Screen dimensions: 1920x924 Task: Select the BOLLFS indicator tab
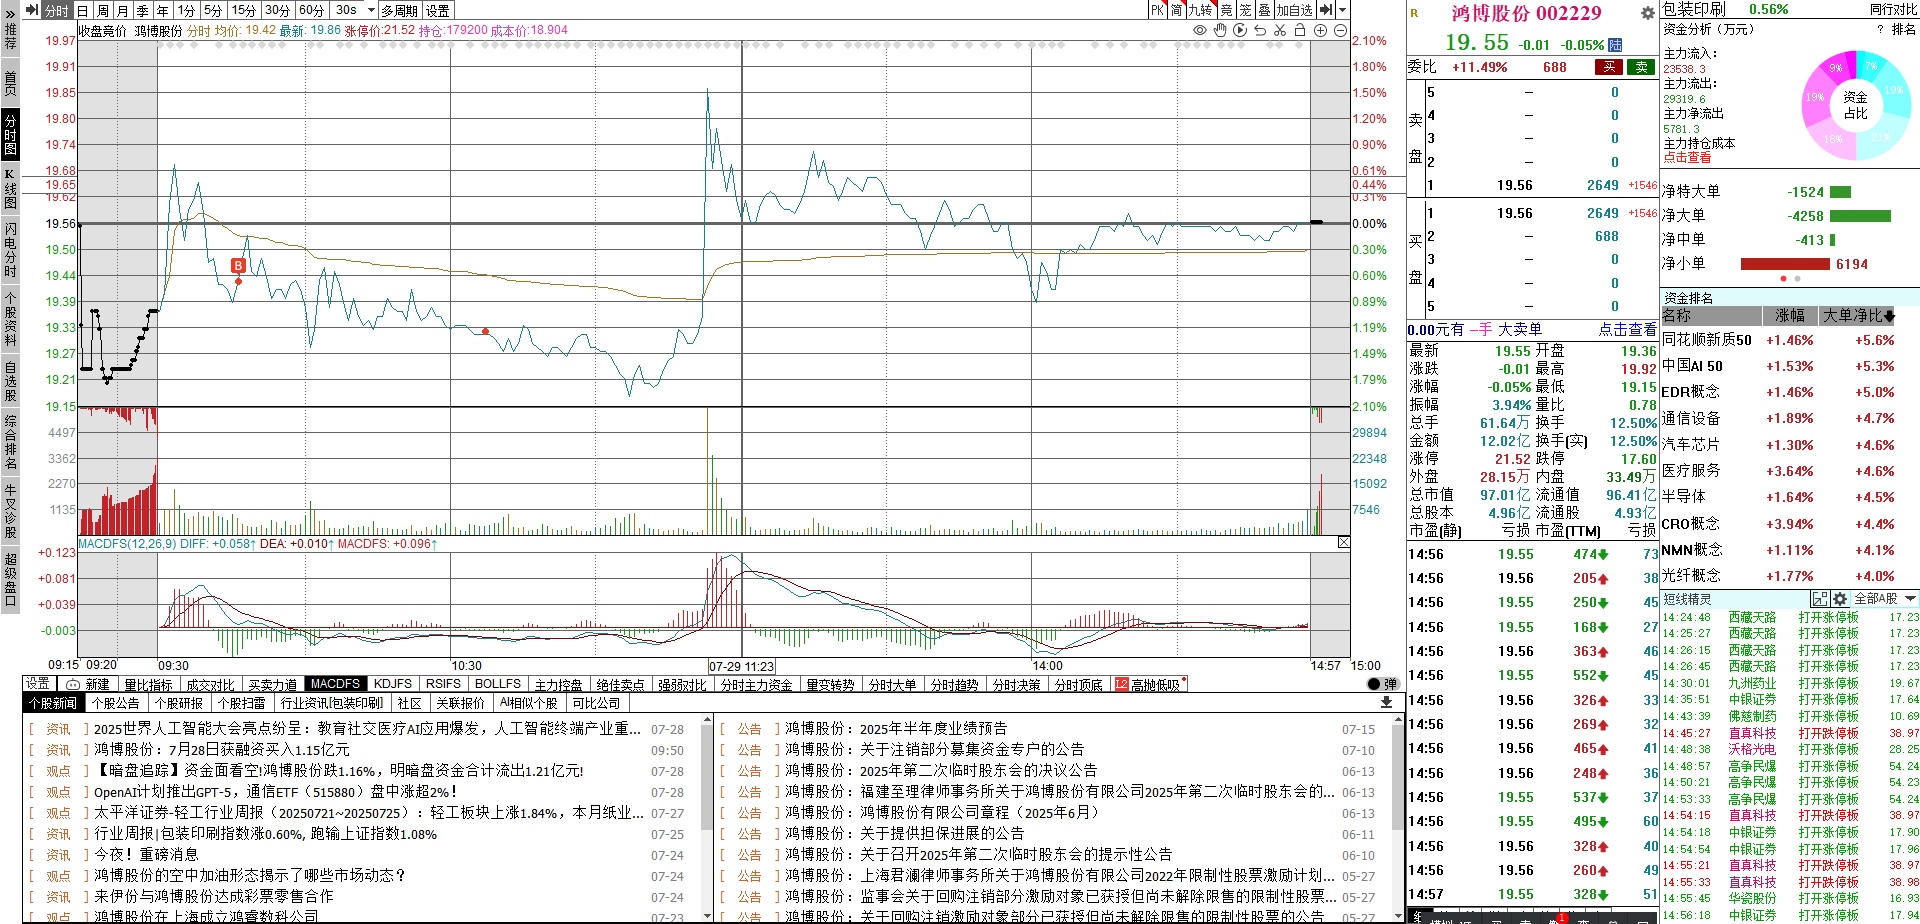(x=498, y=685)
